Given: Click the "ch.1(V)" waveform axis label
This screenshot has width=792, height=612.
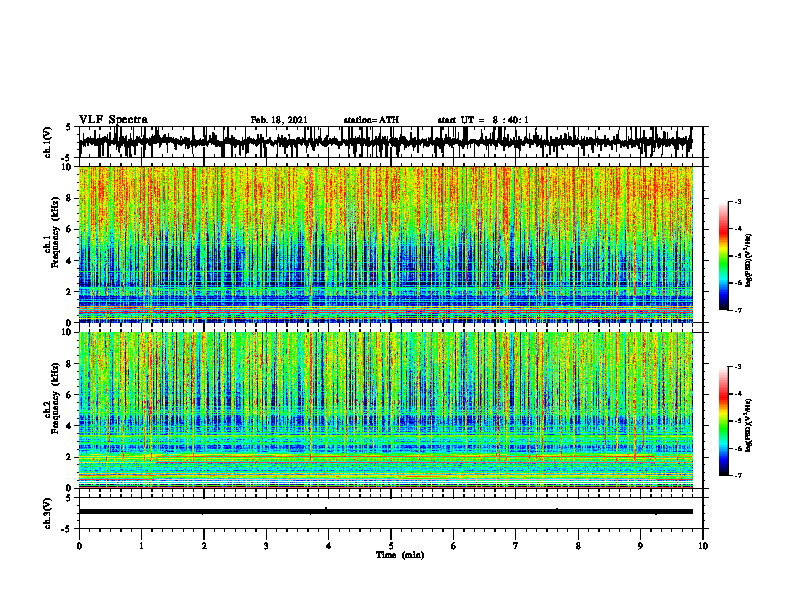Looking at the screenshot, I should (48, 142).
